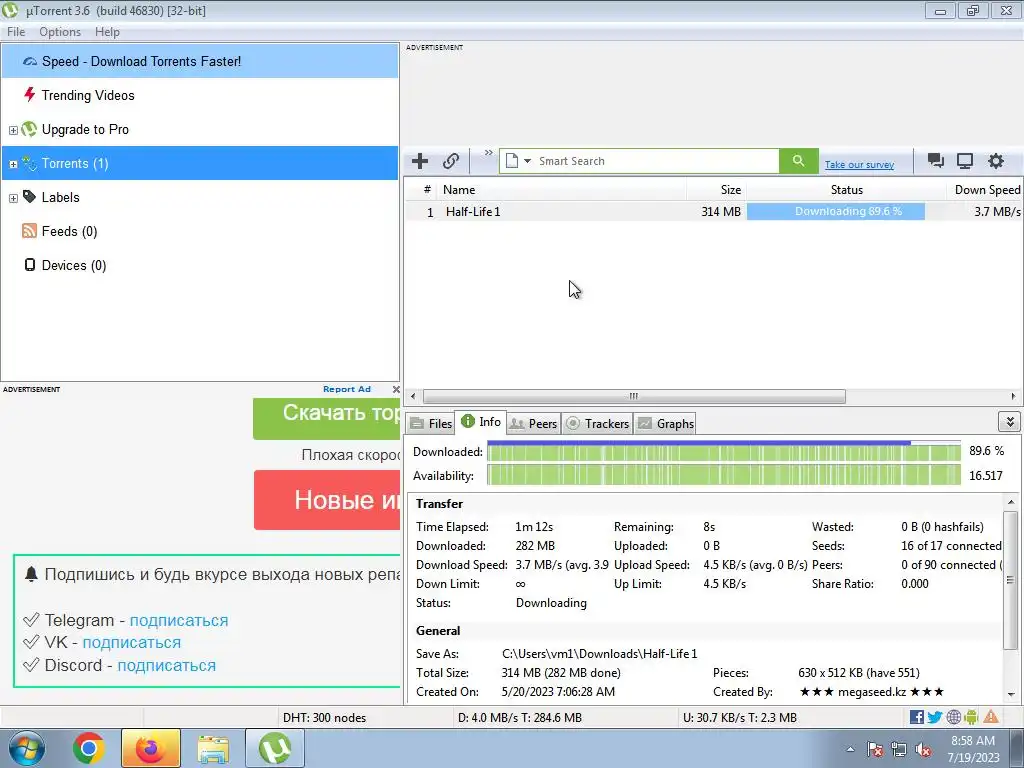Select Torrents (1) in sidebar
The height and width of the screenshot is (768, 1024).
[200, 163]
